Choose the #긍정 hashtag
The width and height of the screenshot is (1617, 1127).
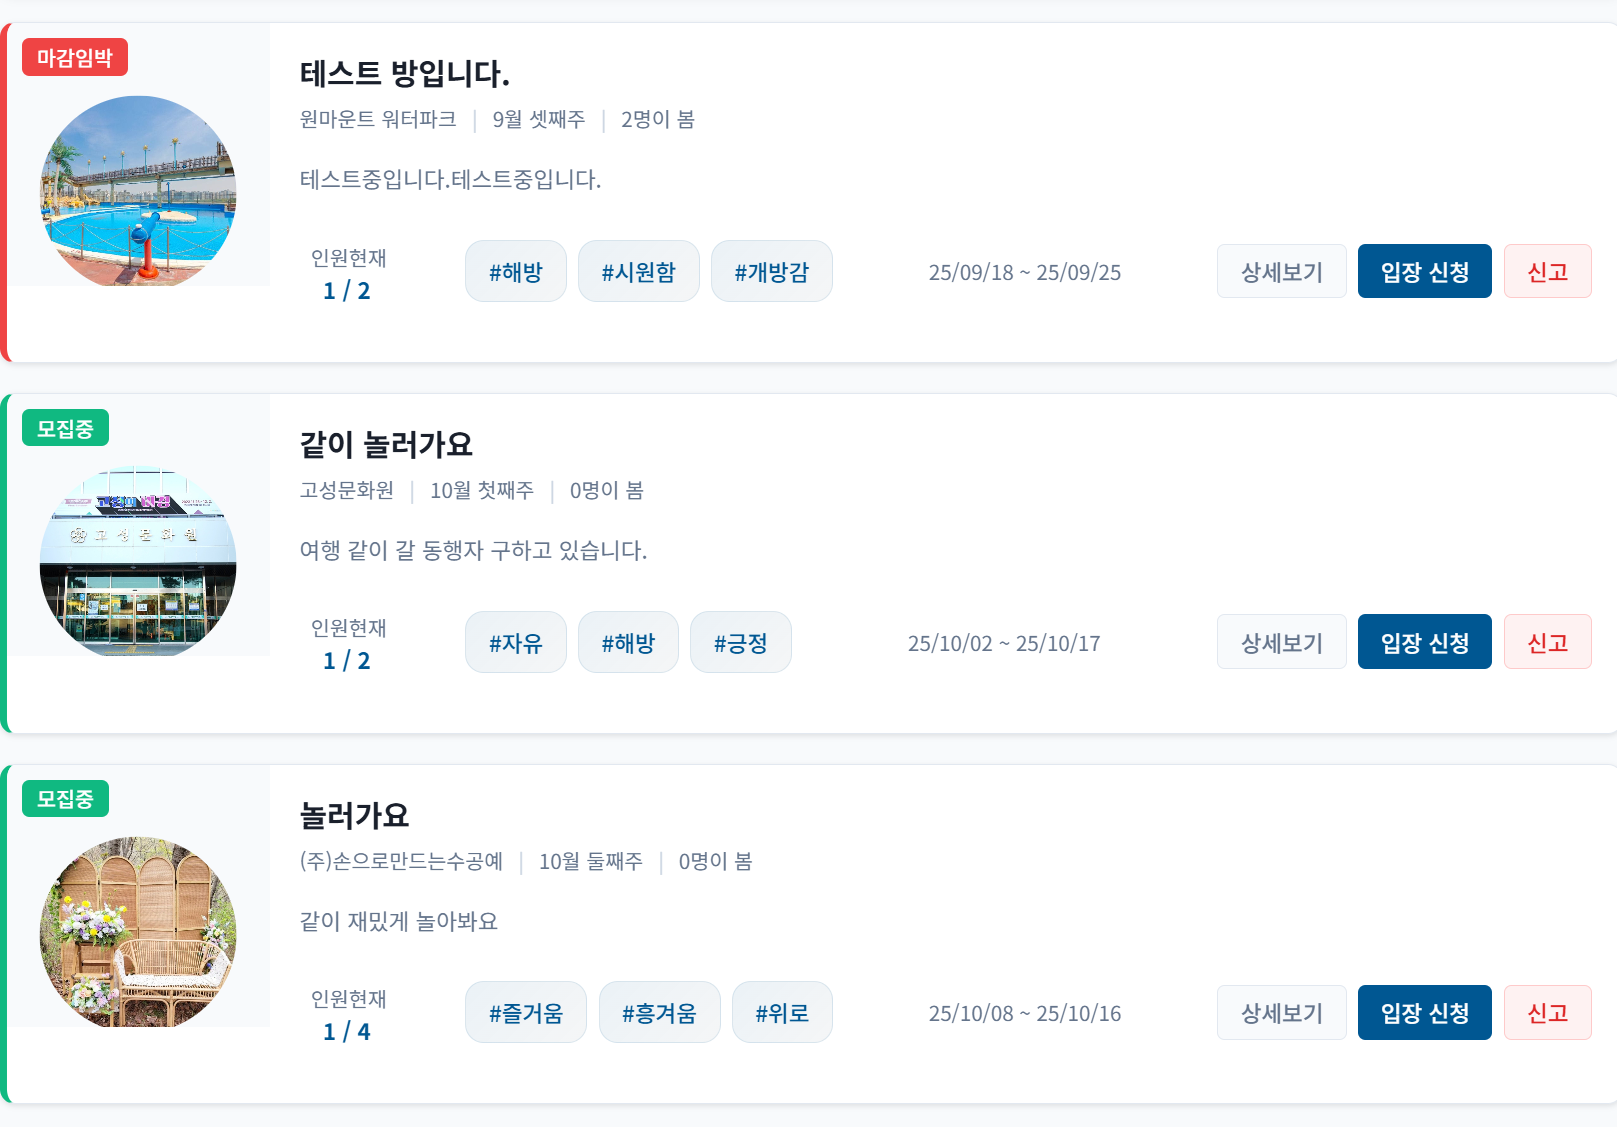[741, 642]
